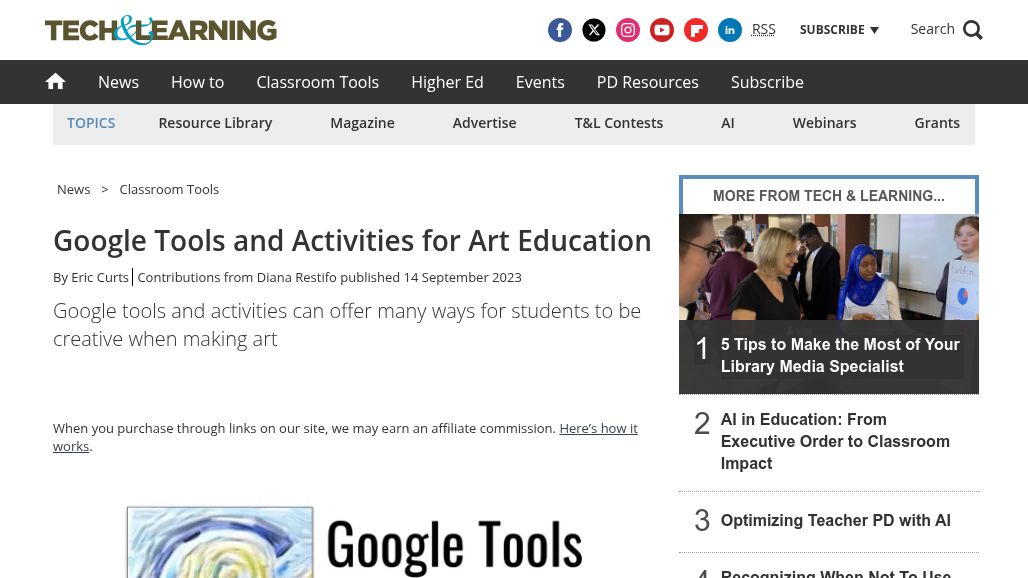Click the Search text field
This screenshot has width=1028, height=578.
pyautogui.click(x=932, y=29)
